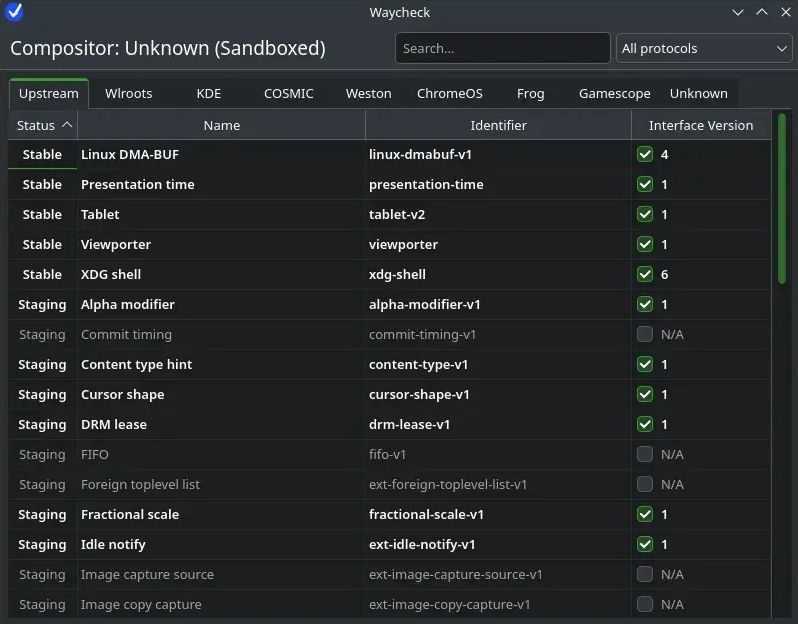Toggle the Image copy capture checkbox
This screenshot has height=624, width=798.
coord(645,604)
